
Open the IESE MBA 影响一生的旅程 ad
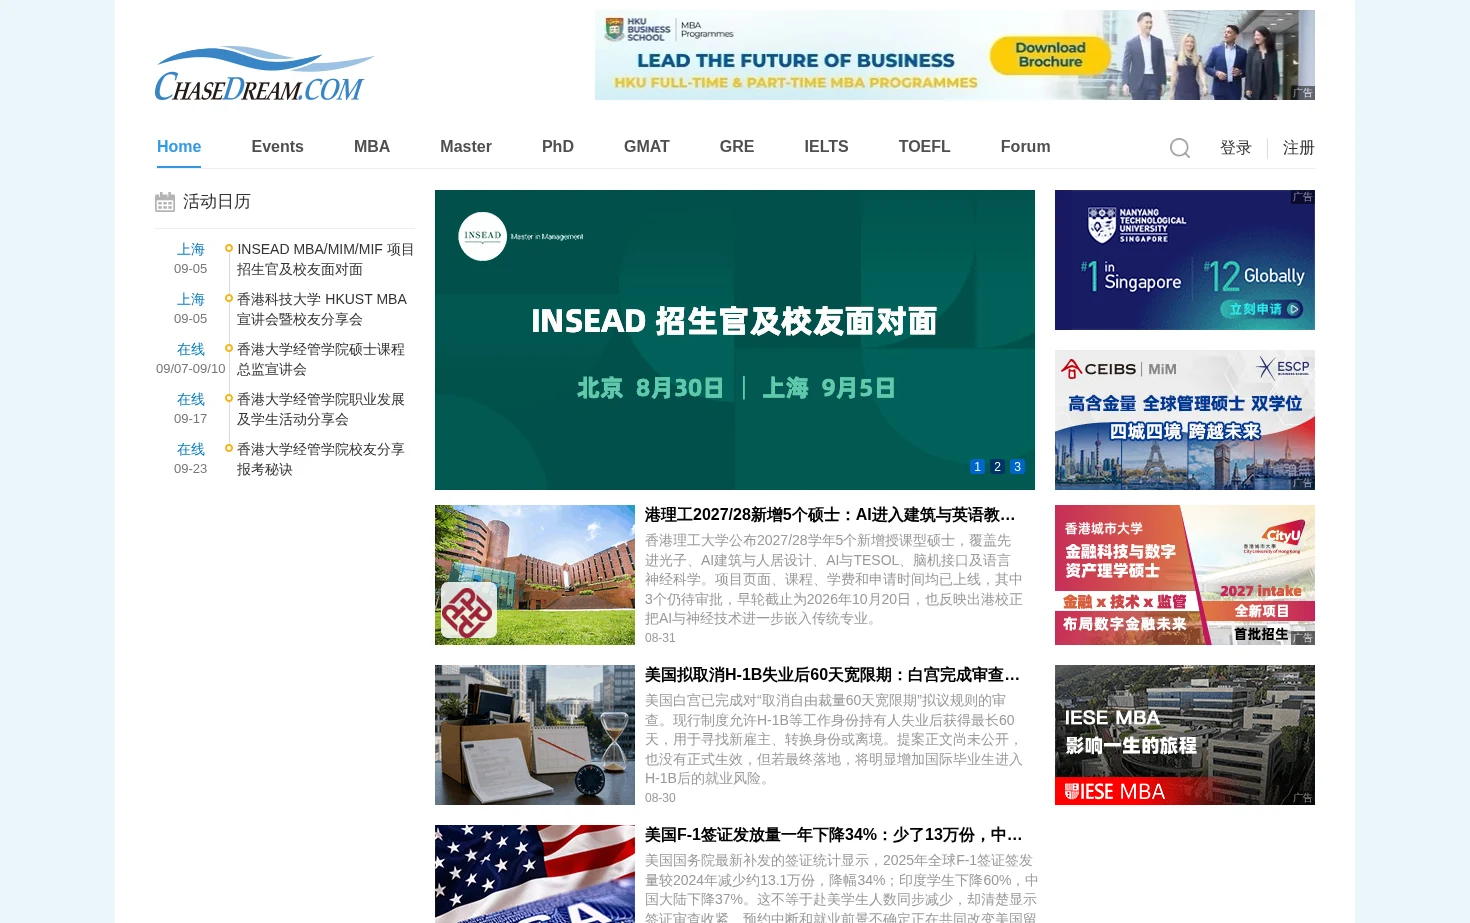click(x=1185, y=735)
